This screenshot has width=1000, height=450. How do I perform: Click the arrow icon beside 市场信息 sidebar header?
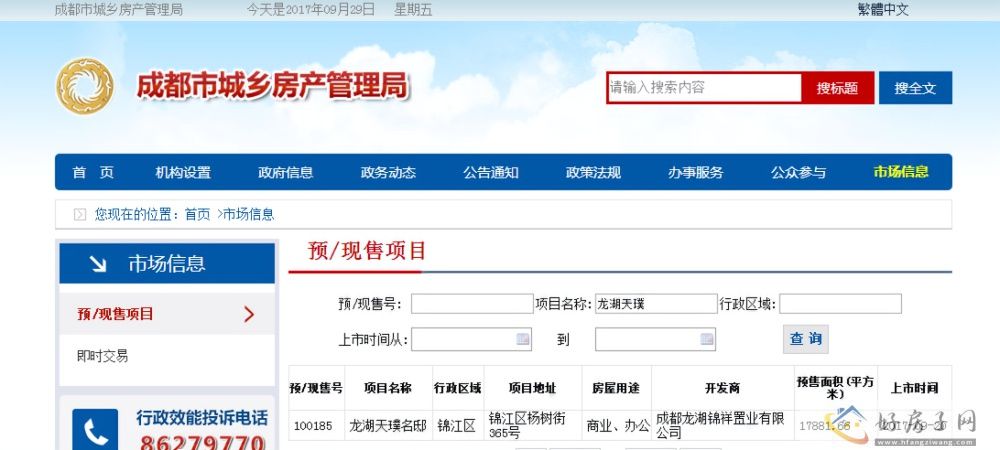[x=98, y=264]
